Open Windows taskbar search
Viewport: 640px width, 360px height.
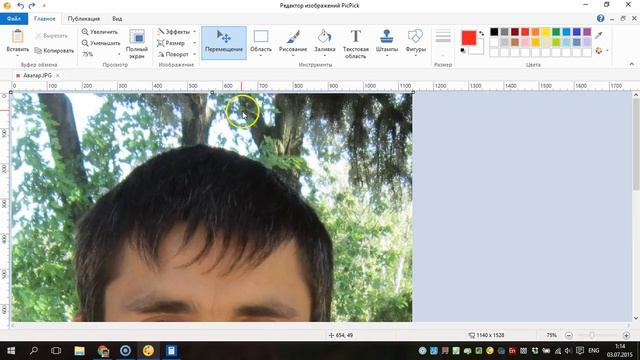click(x=34, y=351)
